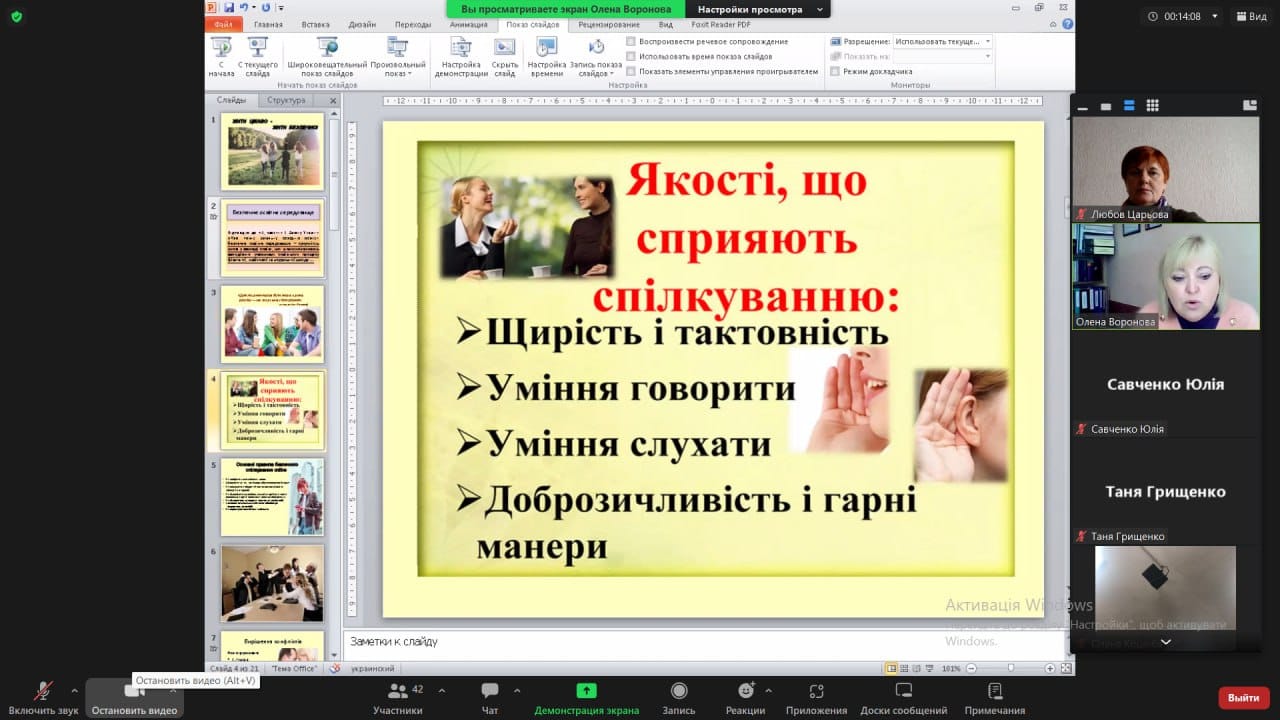
Task: Click the Record icon
Action: [679, 692]
